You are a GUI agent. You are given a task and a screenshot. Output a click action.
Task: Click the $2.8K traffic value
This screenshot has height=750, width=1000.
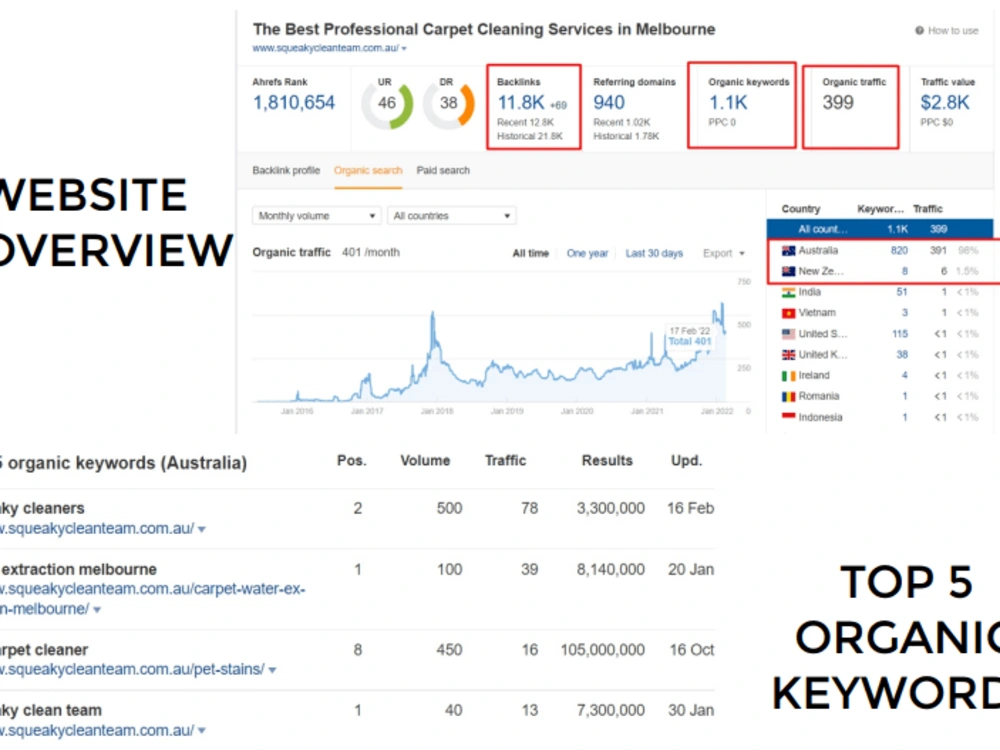(945, 103)
